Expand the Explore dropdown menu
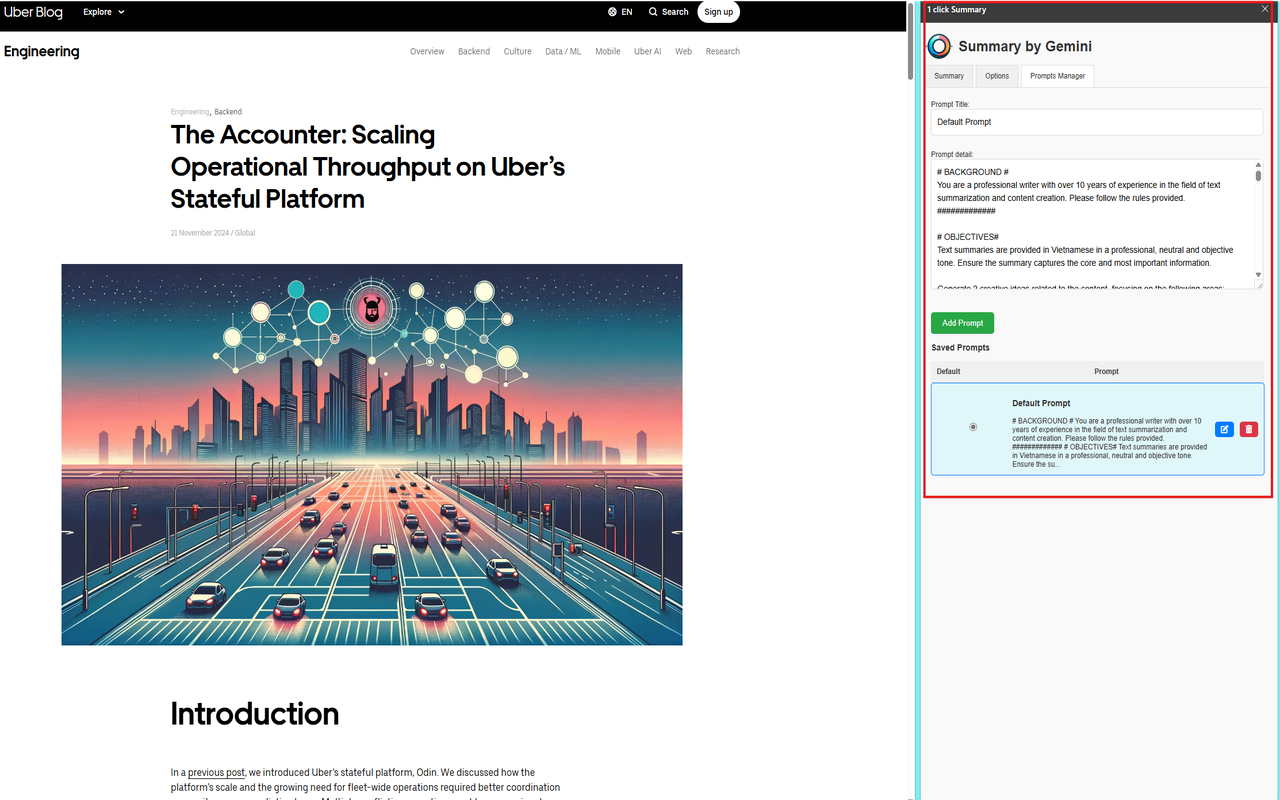Screen dimensions: 1280x800 (104, 12)
